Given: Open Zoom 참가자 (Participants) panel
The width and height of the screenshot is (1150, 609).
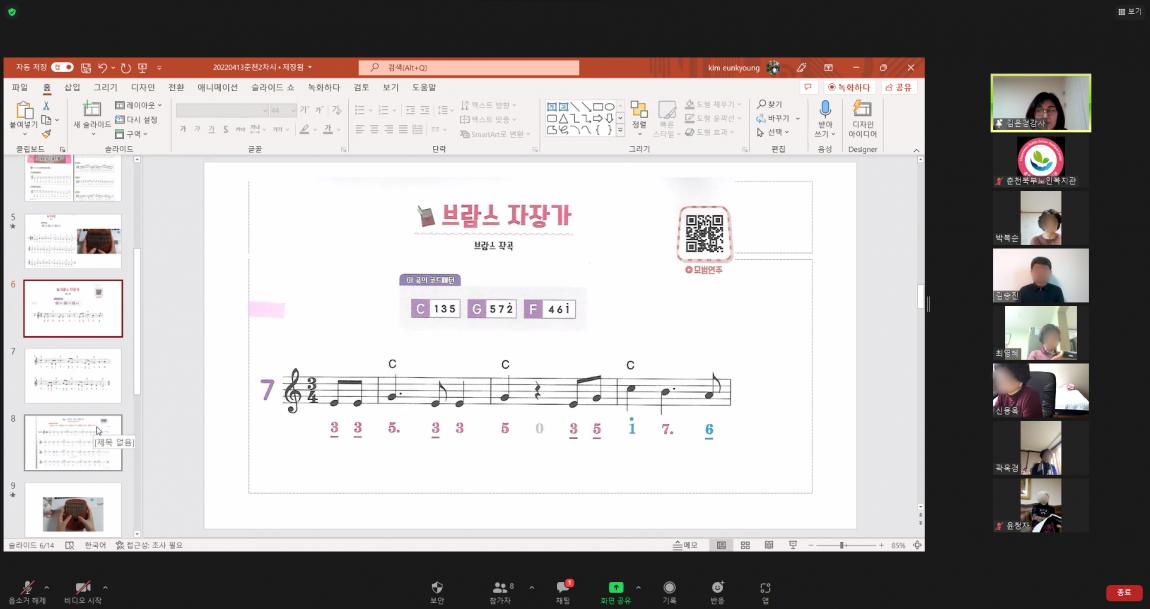Looking at the screenshot, I should tap(500, 591).
